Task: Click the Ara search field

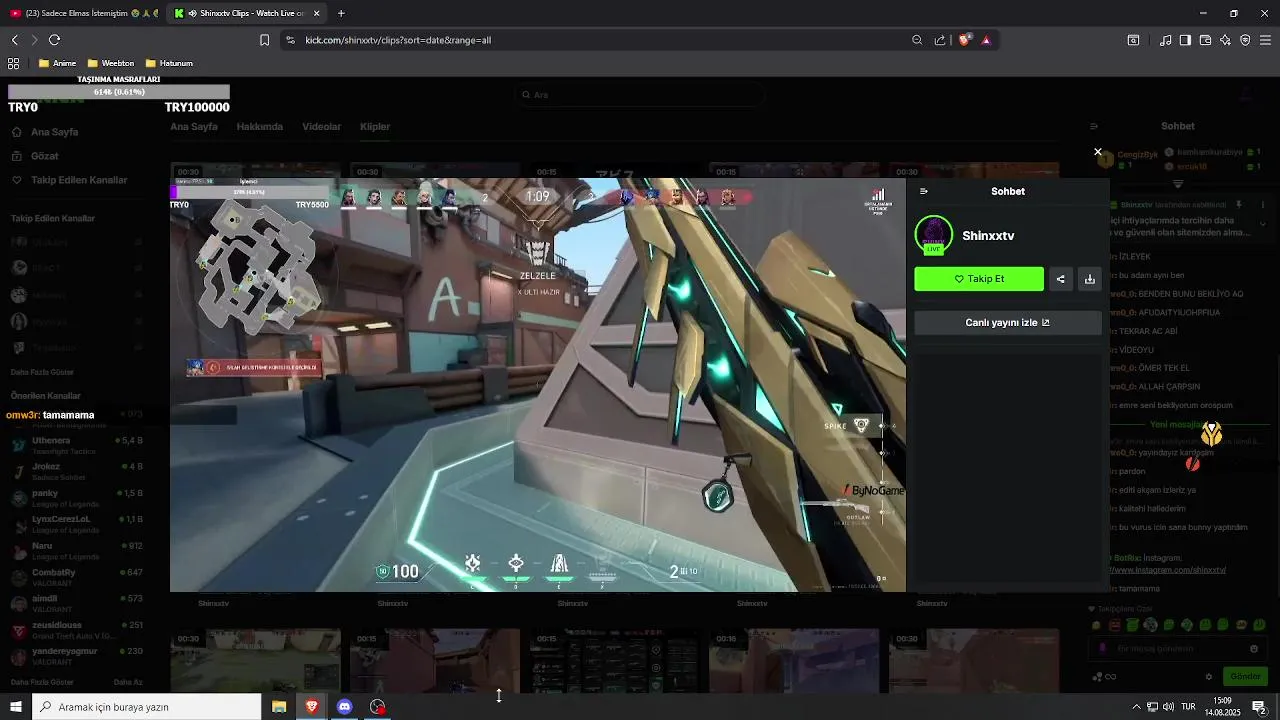Action: (x=640, y=95)
